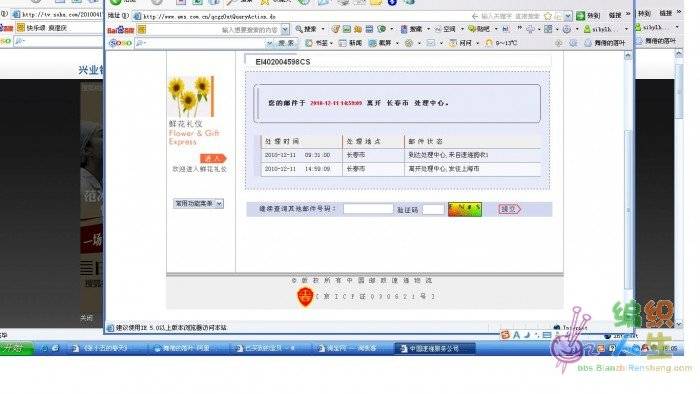The image size is (700, 394).
Task: Click the tracking number input field
Action: pos(368,209)
